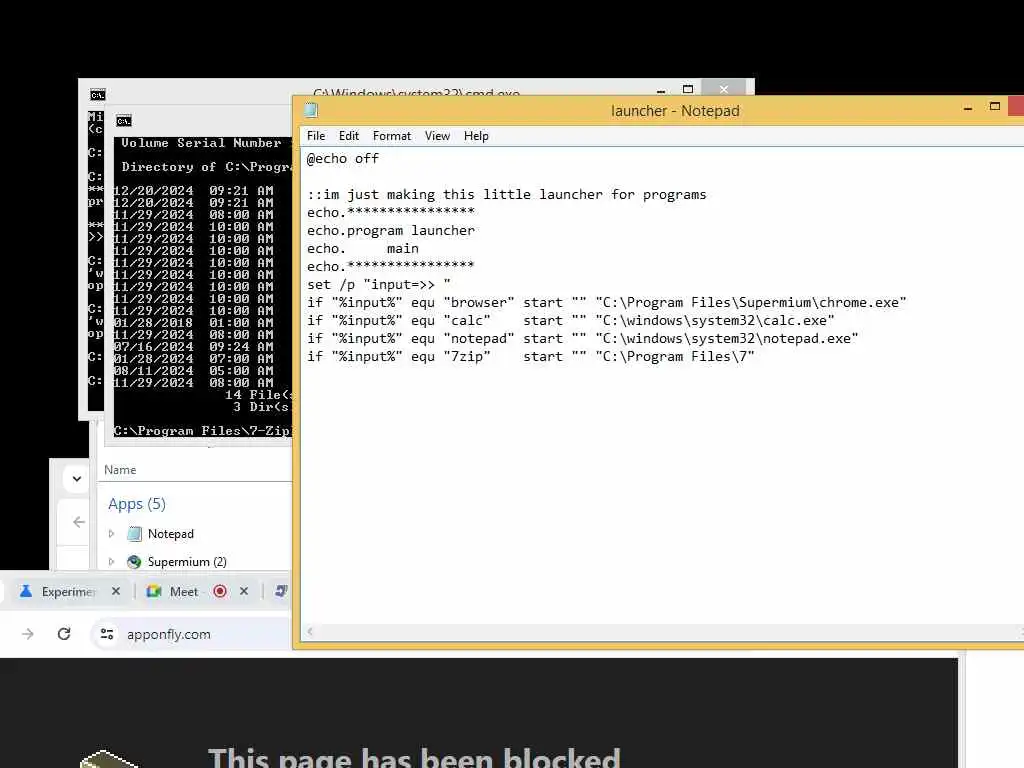The image size is (1024, 768).
Task: Reload the apponfly.com page
Action: click(63, 633)
